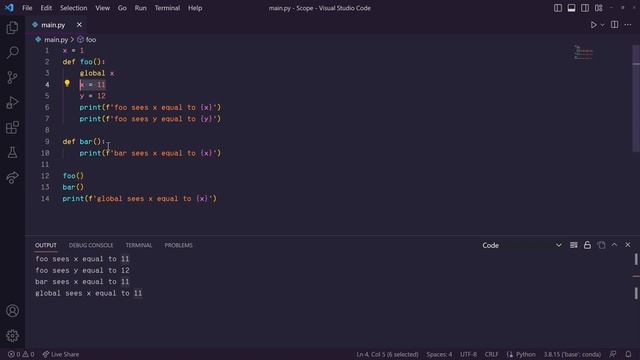Open the run button dropdown arrow

pyautogui.click(x=602, y=25)
